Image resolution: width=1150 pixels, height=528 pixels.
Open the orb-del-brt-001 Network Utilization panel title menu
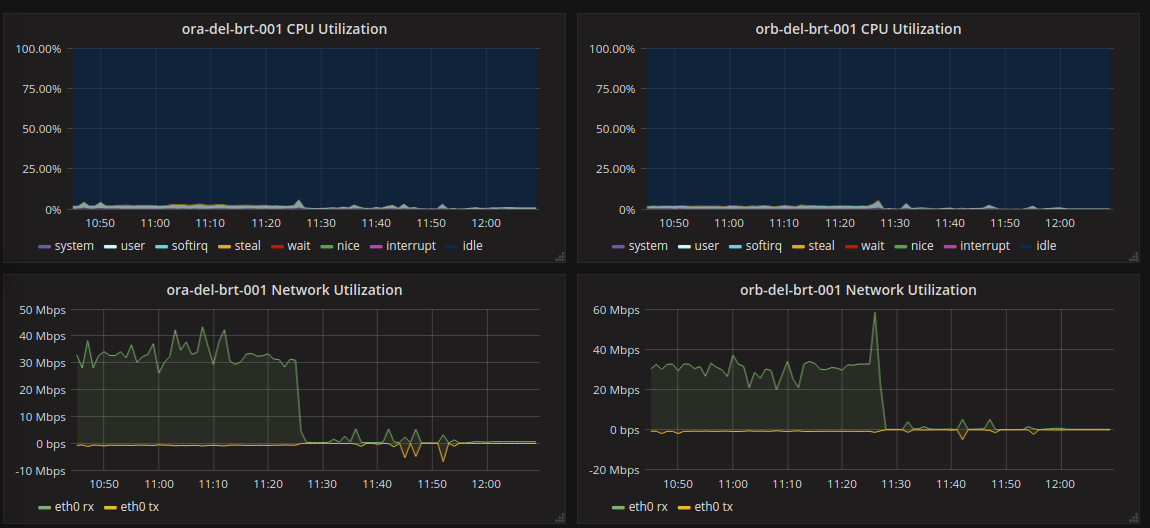pos(858,290)
